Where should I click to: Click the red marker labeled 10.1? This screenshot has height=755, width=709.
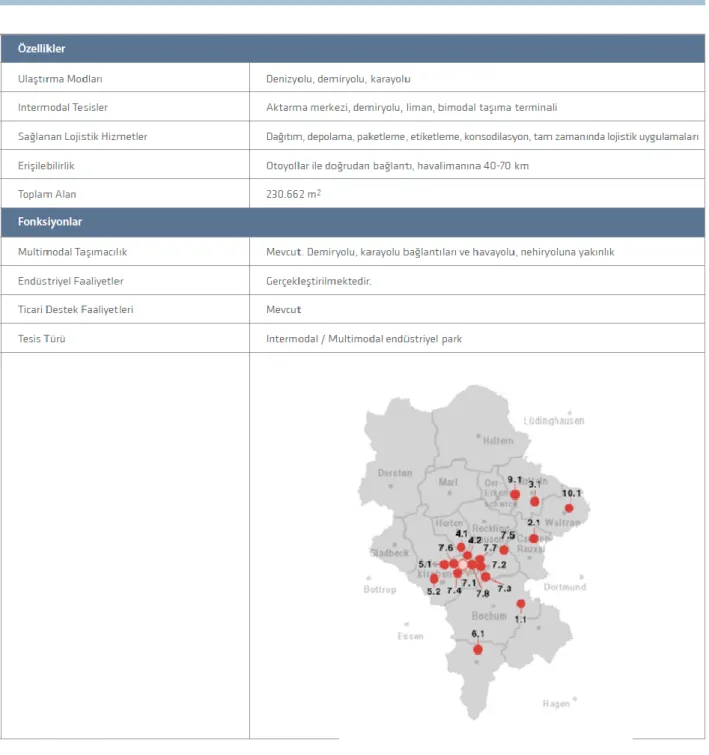[x=569, y=508]
